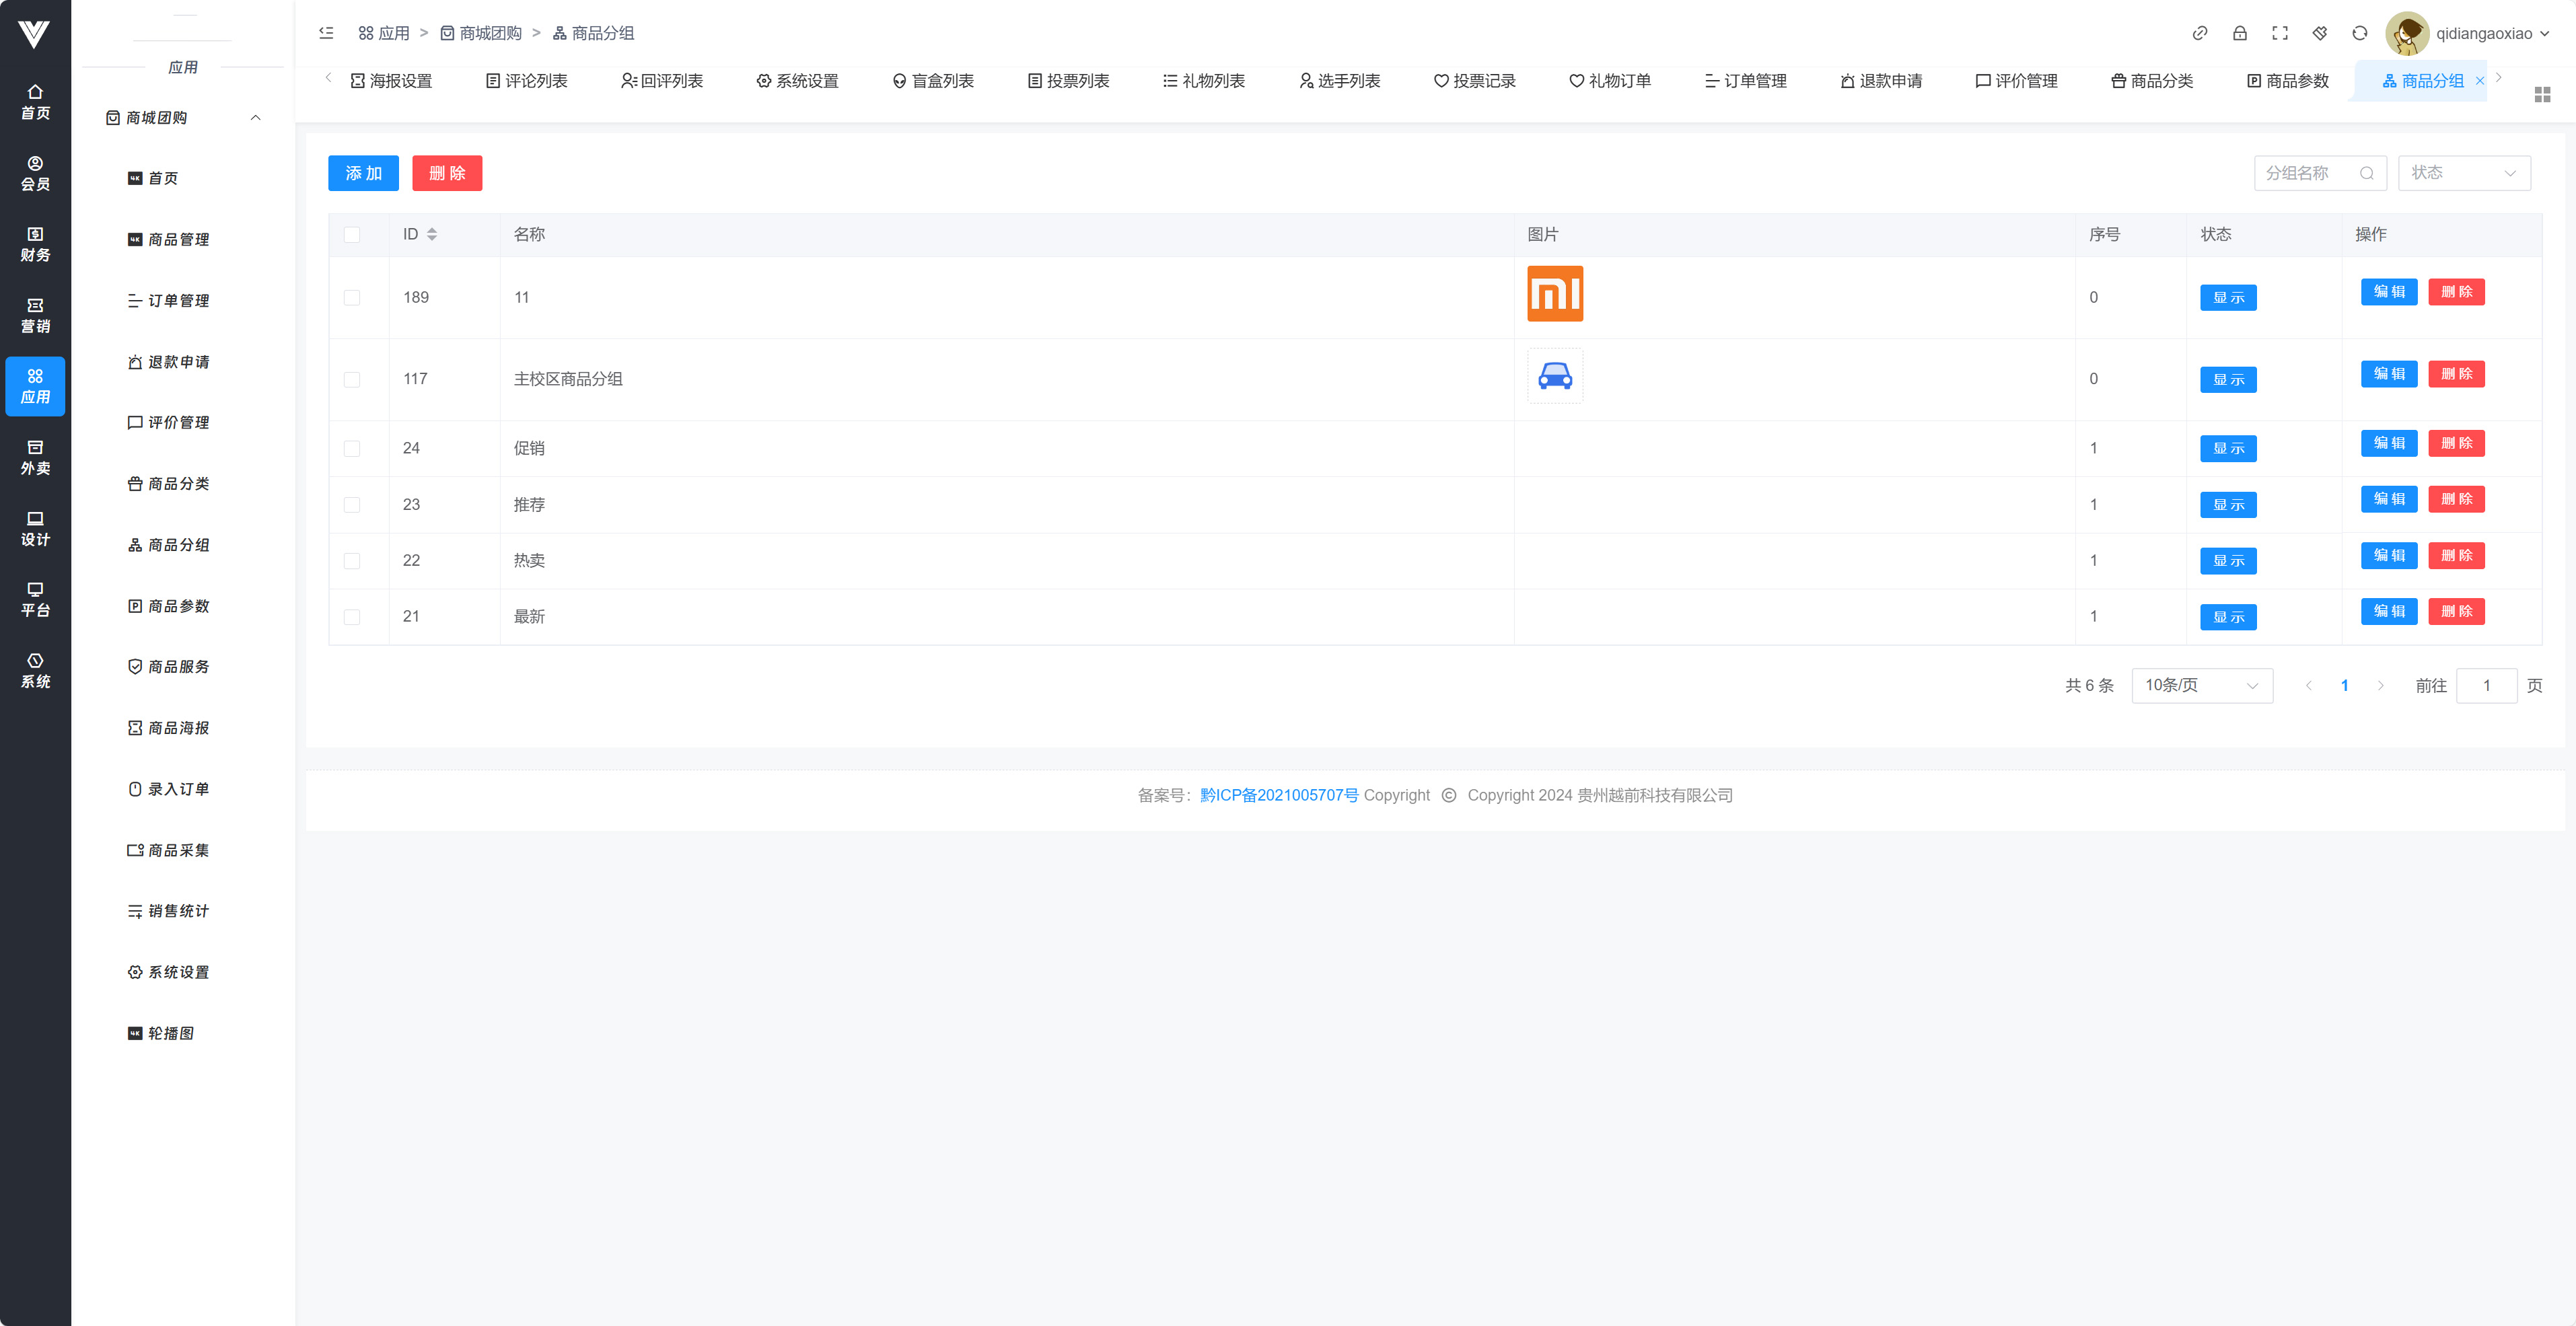Open the 状态 filter dropdown
Screen dimensions: 2576x1326
(2463, 173)
